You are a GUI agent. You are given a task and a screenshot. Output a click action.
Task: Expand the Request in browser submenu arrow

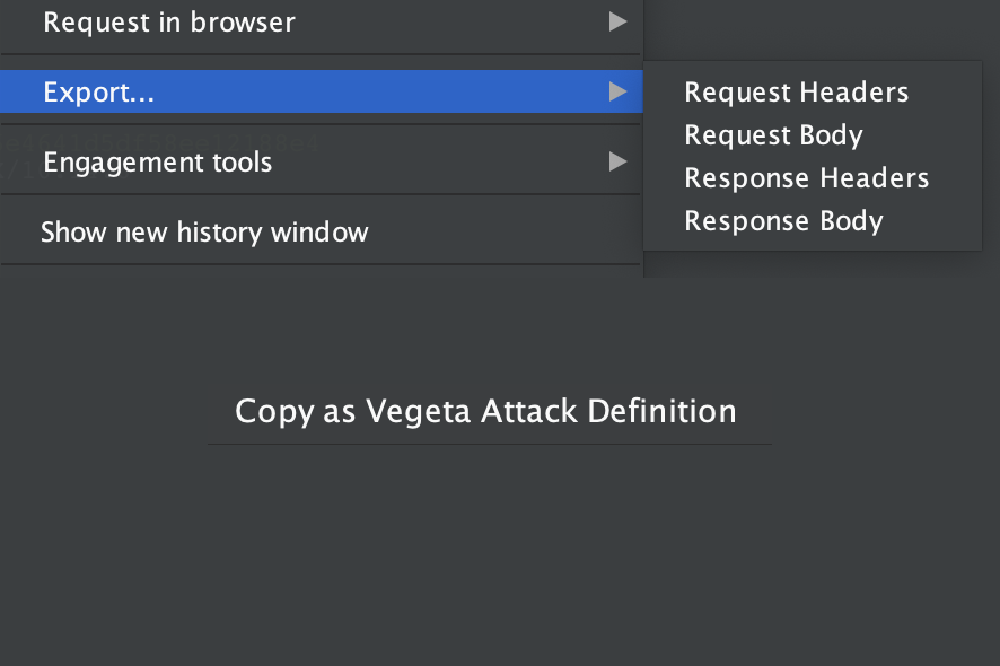pos(618,22)
